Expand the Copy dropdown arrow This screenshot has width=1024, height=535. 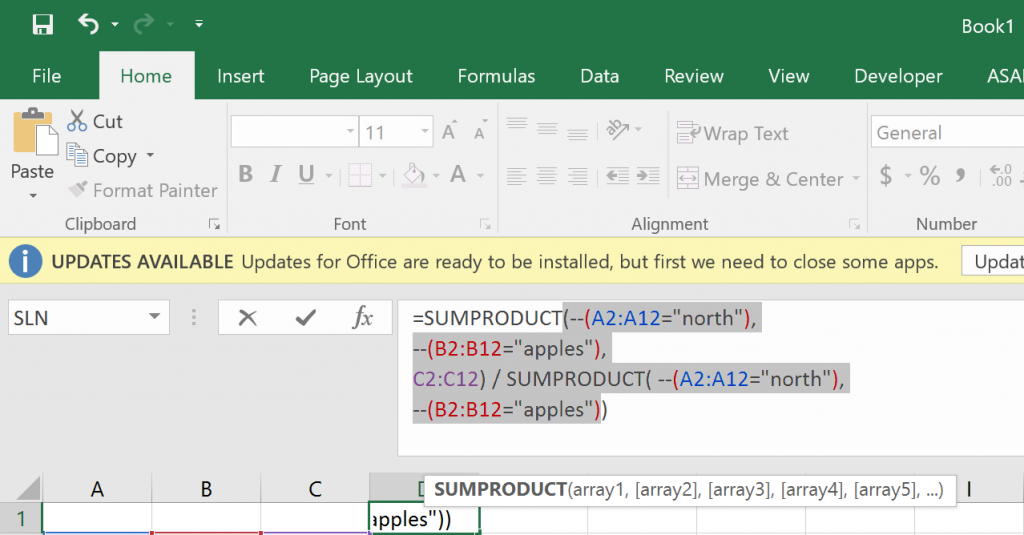pos(150,155)
